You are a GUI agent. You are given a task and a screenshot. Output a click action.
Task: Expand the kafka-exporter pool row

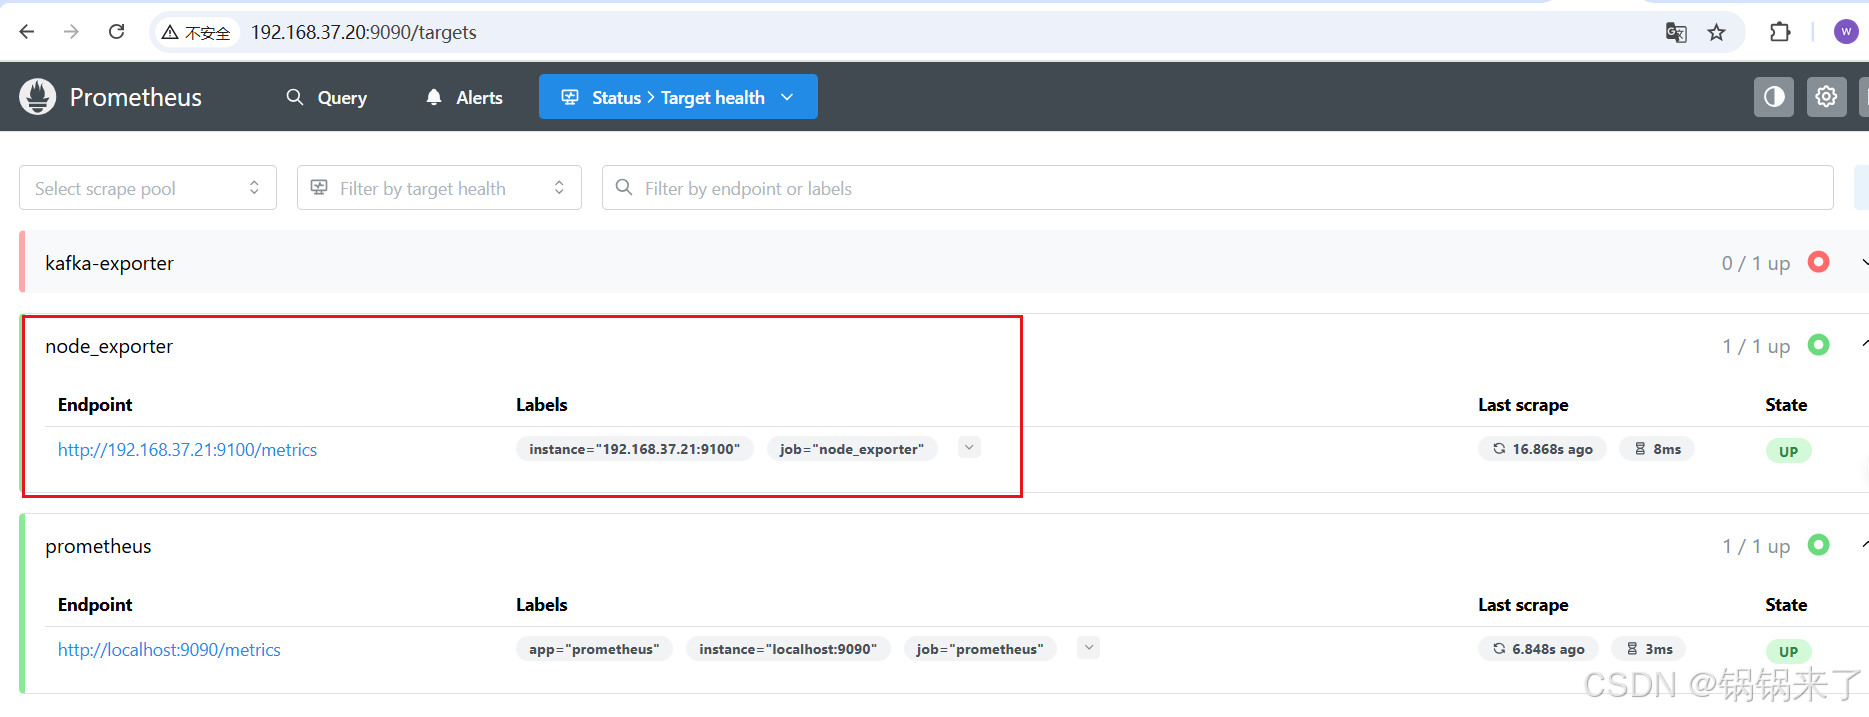pos(944,263)
